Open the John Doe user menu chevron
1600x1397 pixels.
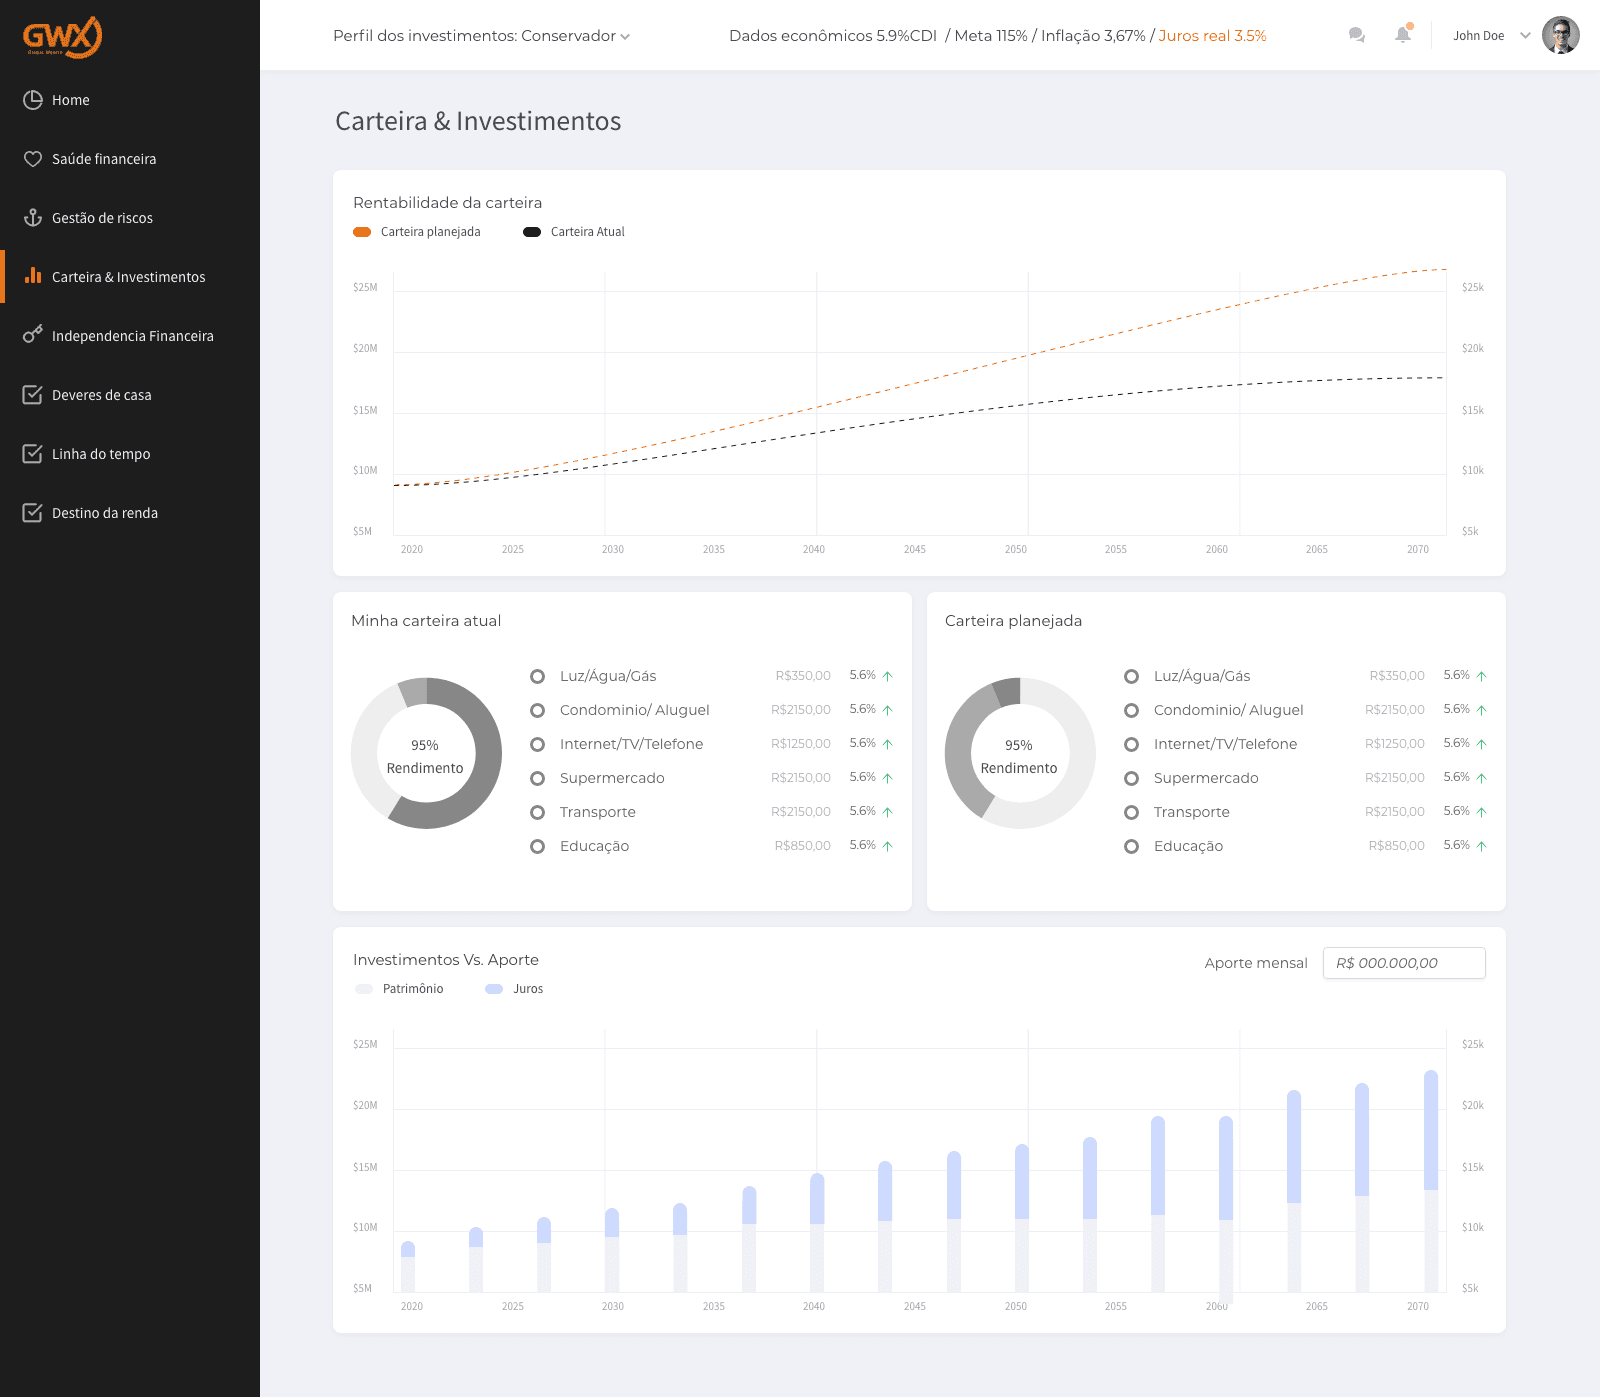tap(1525, 35)
